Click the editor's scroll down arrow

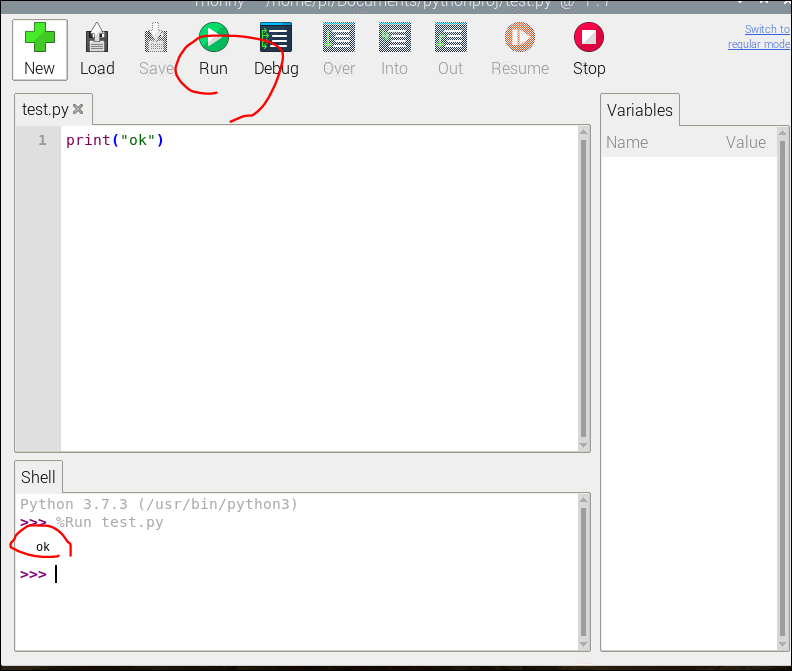coord(583,446)
